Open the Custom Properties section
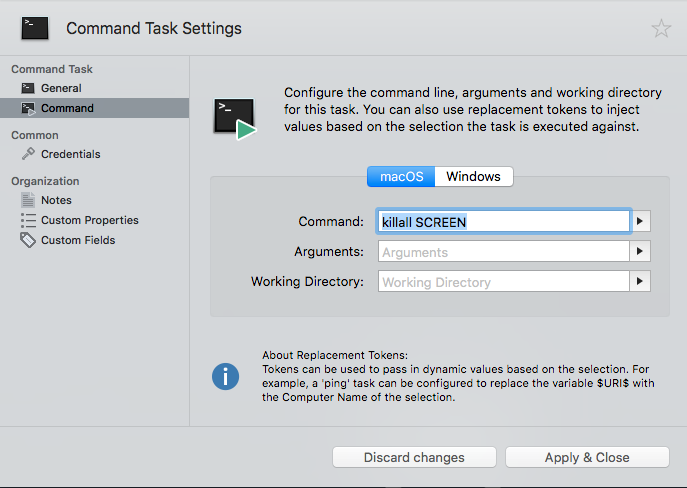This screenshot has height=488, width=687. 89,220
